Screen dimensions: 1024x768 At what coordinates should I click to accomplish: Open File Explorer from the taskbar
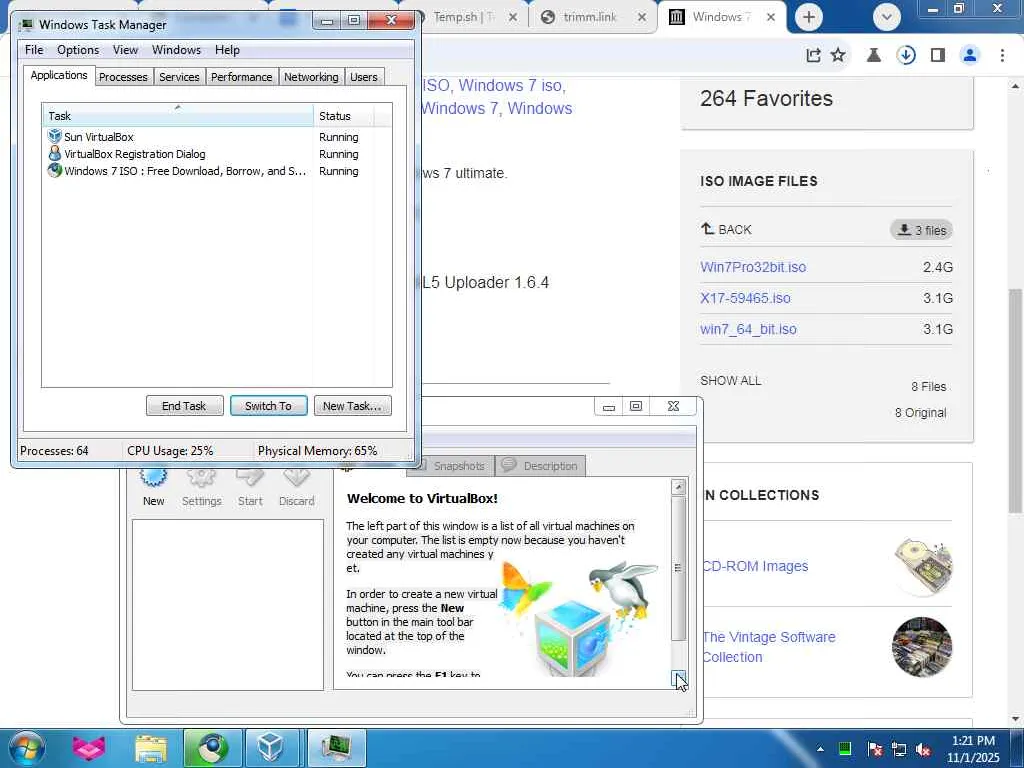pyautogui.click(x=151, y=748)
